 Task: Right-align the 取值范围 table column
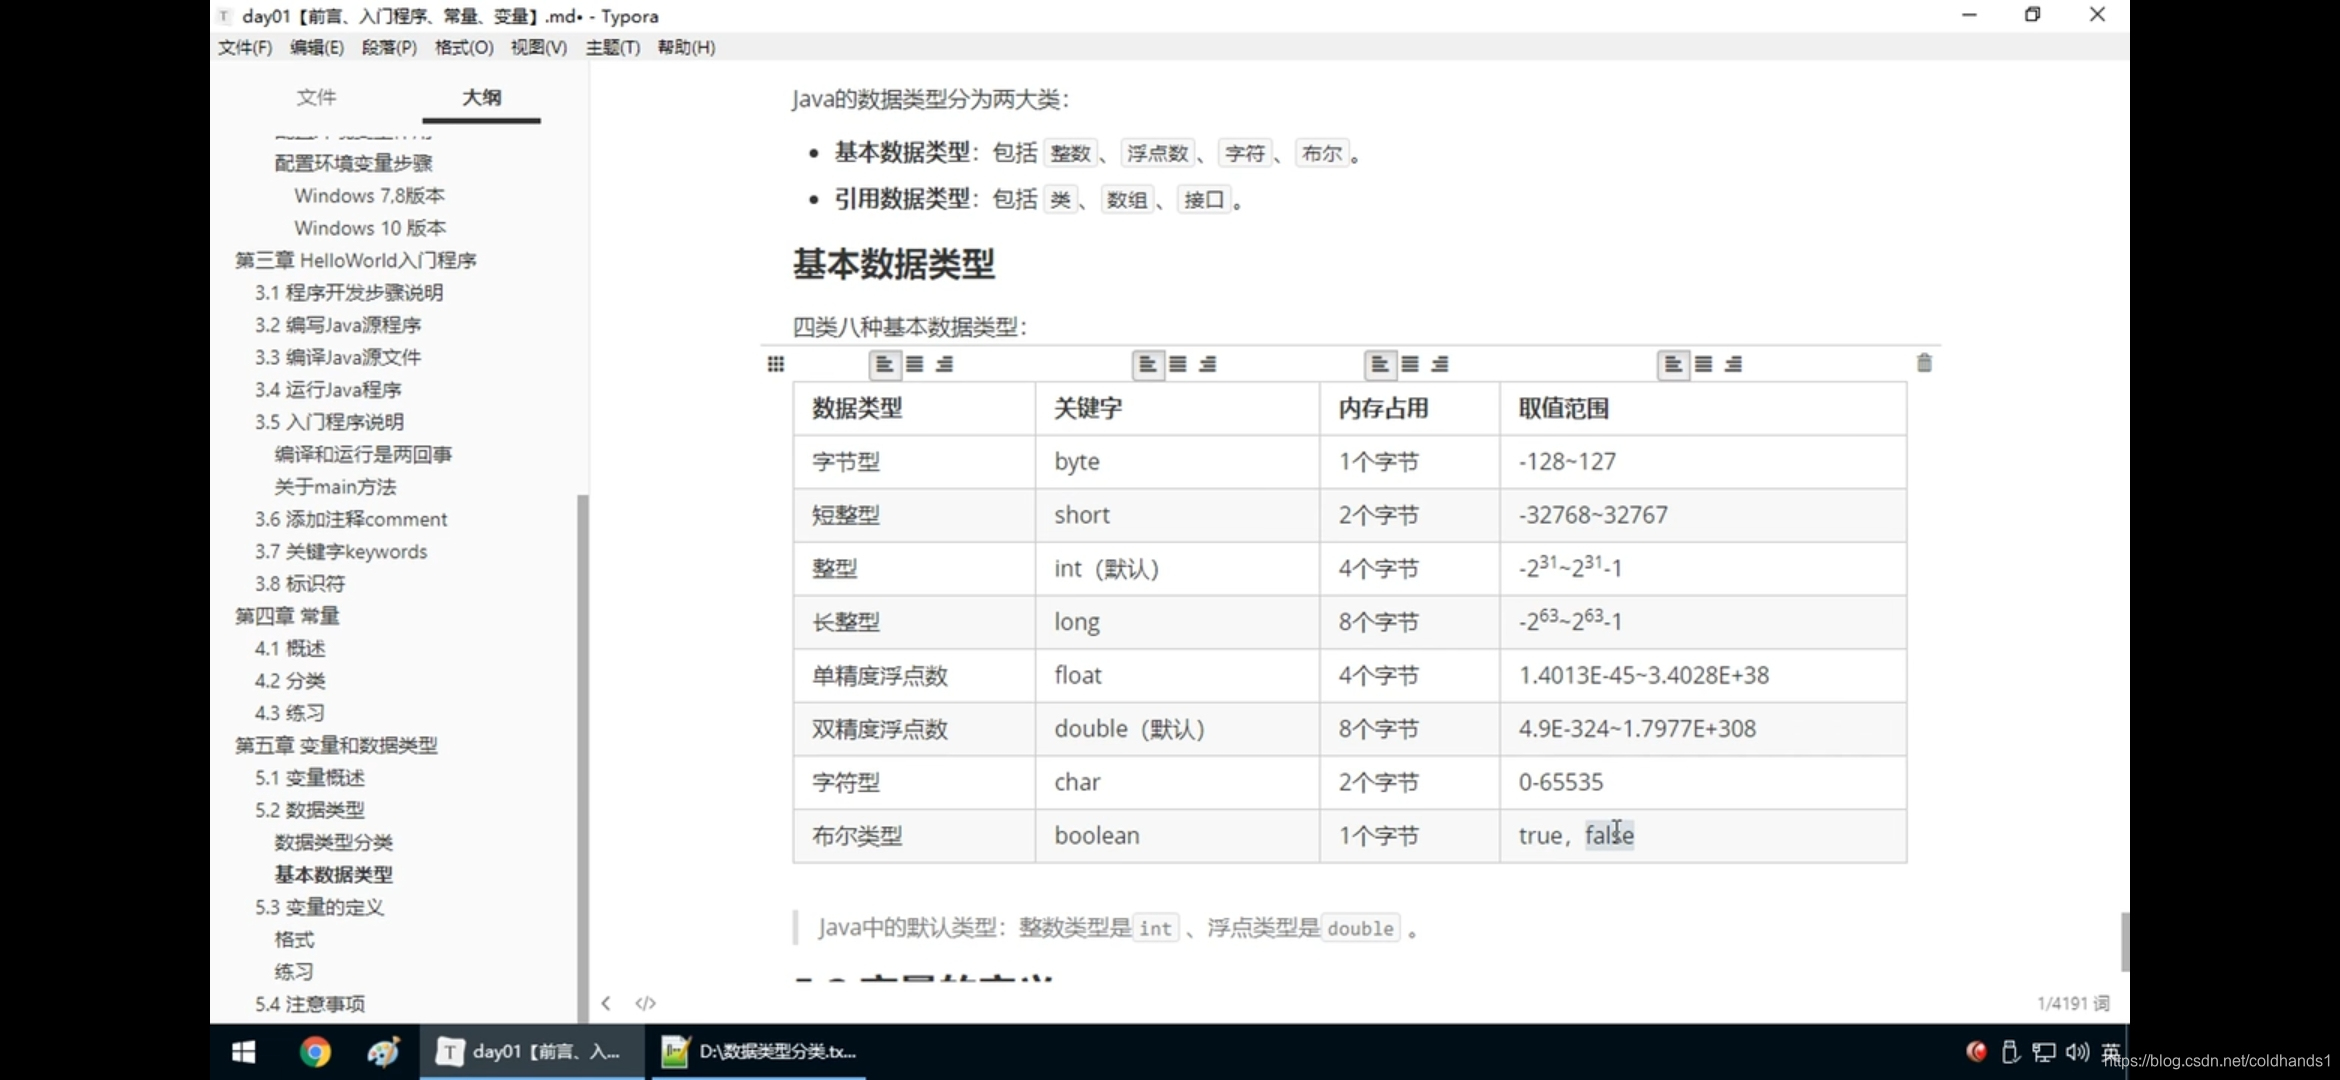point(1733,363)
